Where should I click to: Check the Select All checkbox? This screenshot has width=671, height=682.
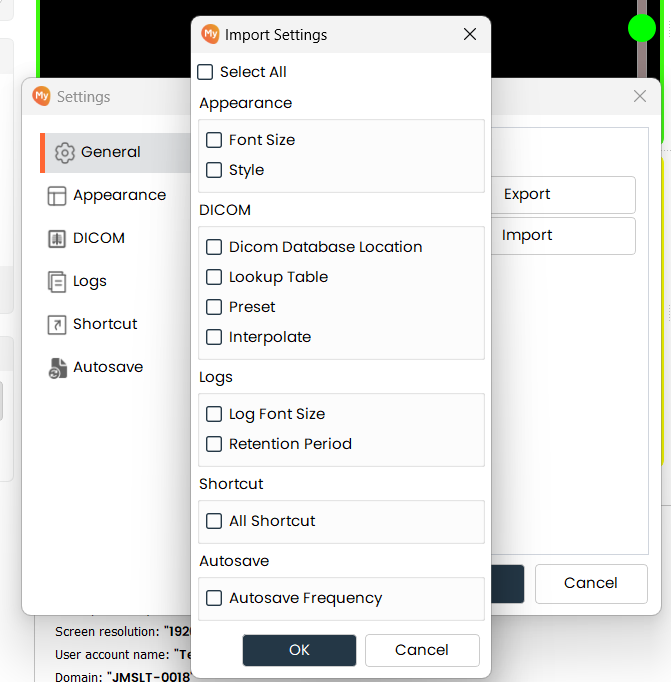206,72
